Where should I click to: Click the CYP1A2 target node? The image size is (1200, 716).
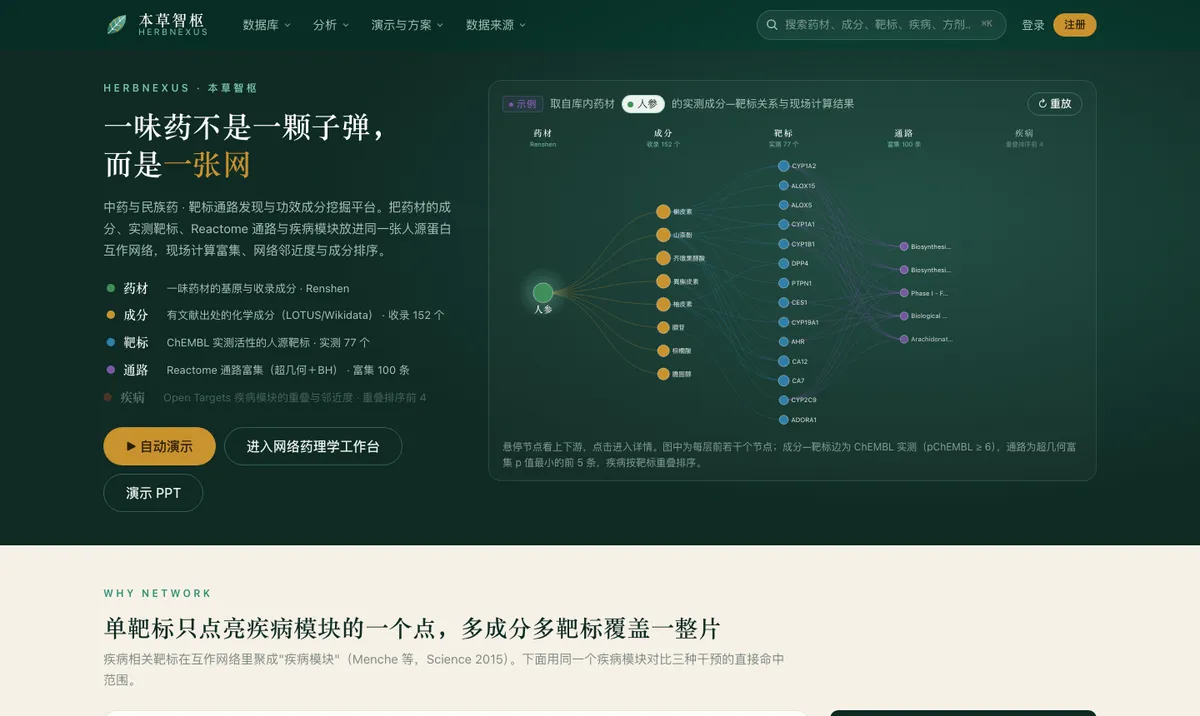(784, 166)
